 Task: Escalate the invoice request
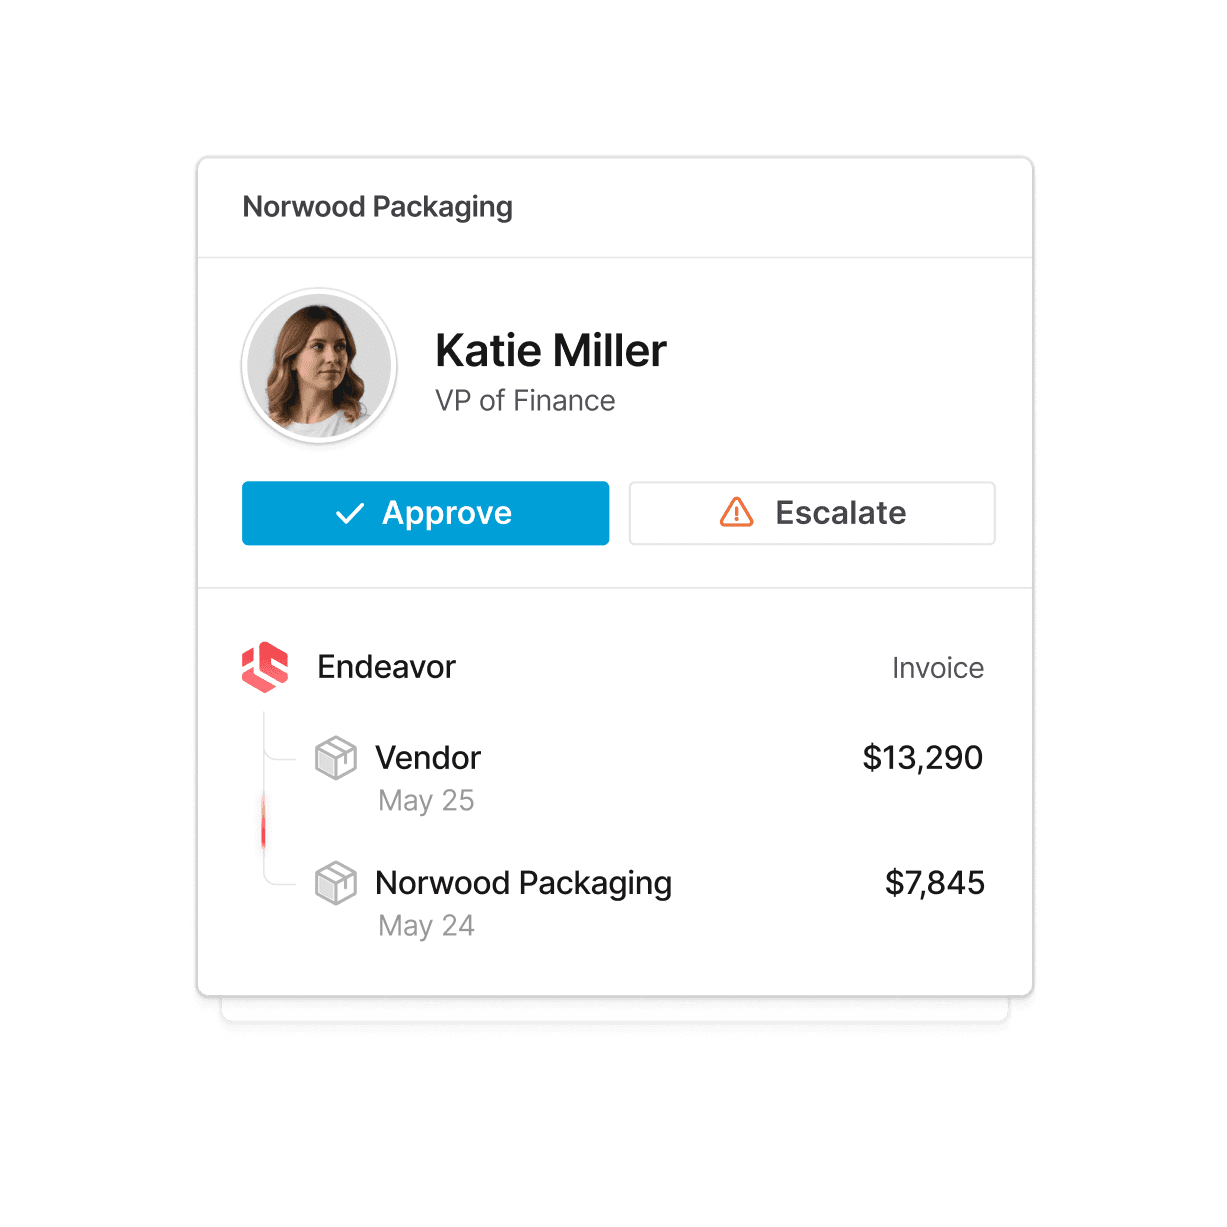(x=812, y=513)
